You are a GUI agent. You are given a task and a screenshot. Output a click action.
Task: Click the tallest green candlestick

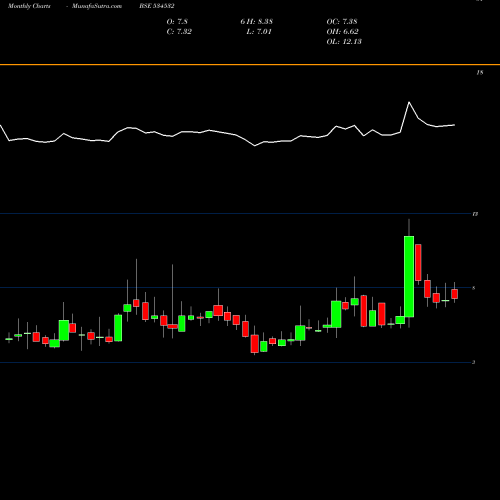click(x=409, y=276)
